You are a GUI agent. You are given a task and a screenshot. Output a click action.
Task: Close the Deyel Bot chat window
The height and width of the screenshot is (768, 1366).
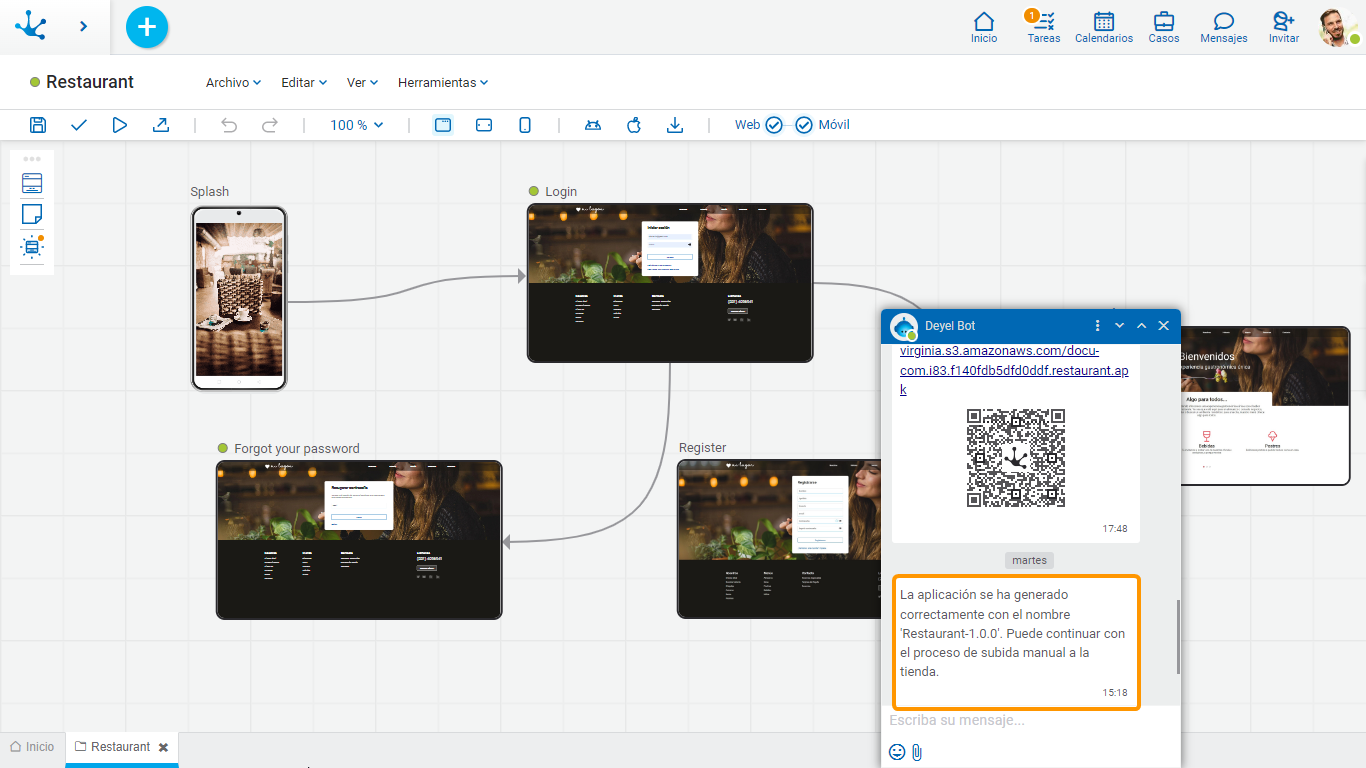tap(1163, 326)
